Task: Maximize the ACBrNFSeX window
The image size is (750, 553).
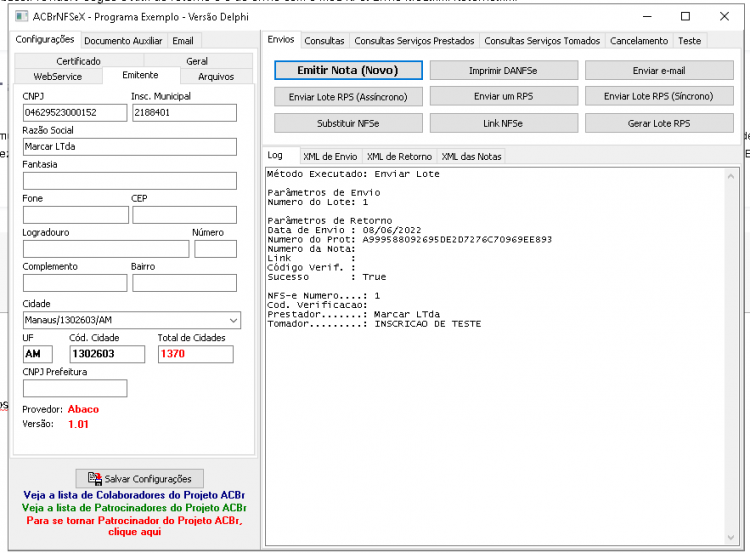Action: [x=685, y=17]
